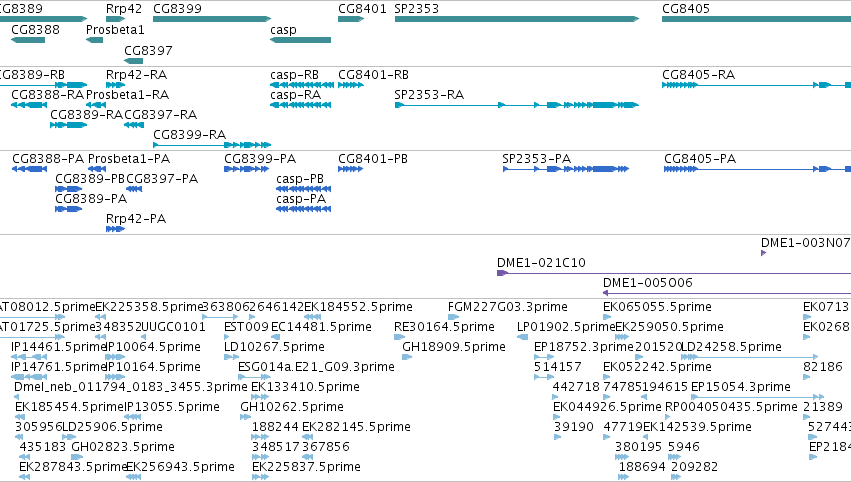Click the EK282145.5prime label
The height and width of the screenshot is (482, 851).
click(x=357, y=427)
